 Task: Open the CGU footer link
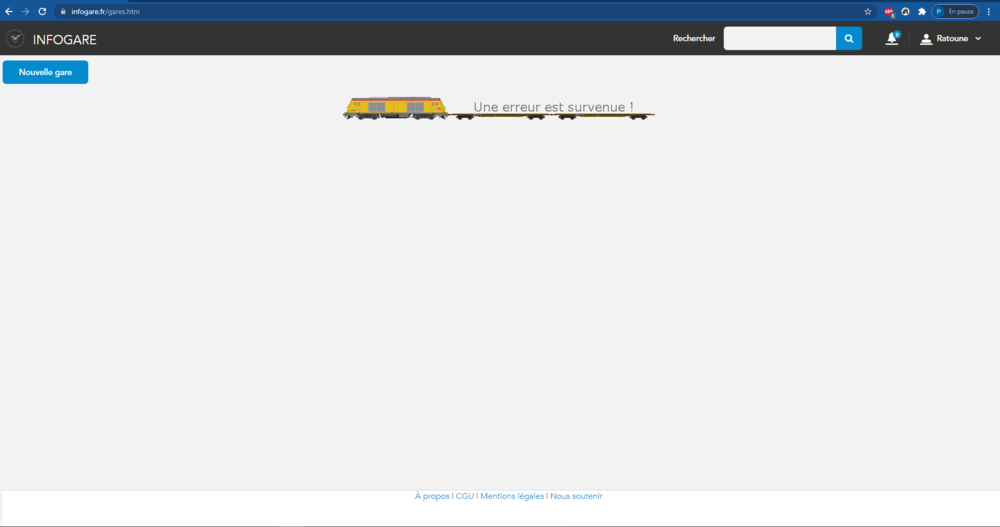click(x=465, y=496)
